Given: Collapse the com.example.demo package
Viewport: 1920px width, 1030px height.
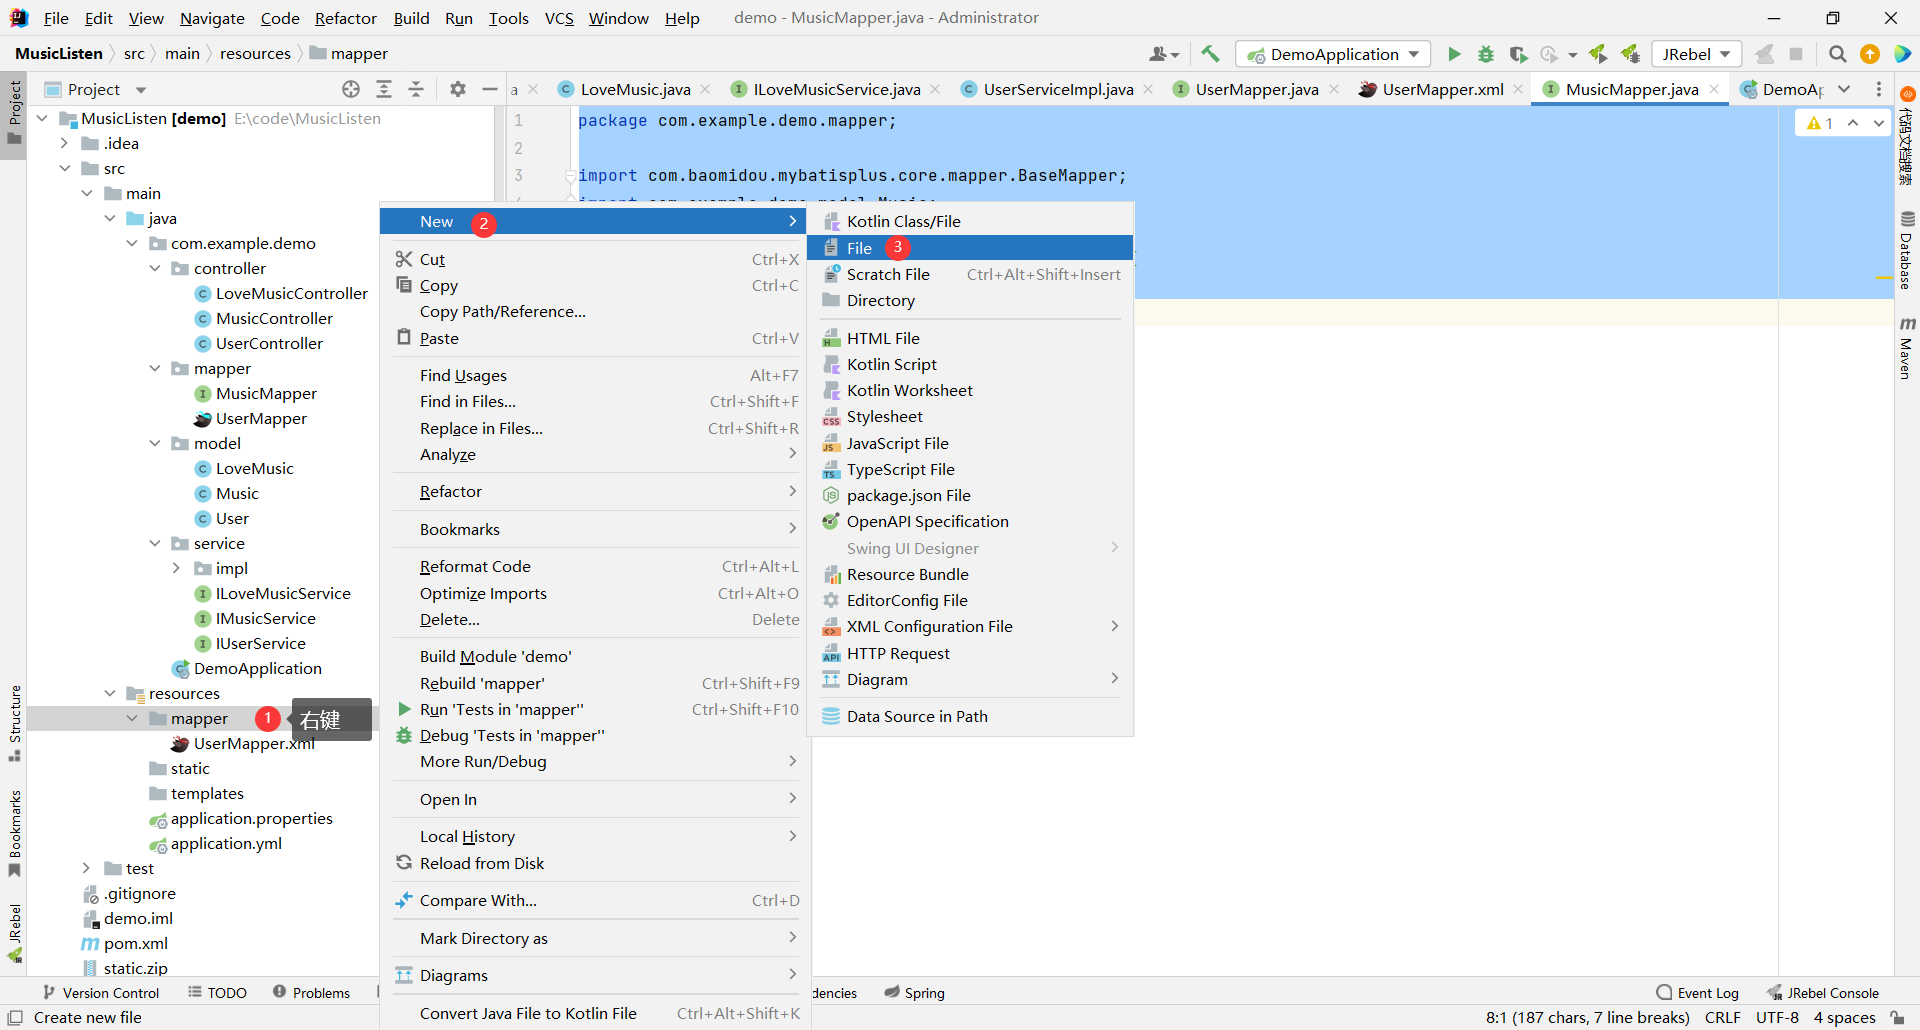Looking at the screenshot, I should [132, 243].
